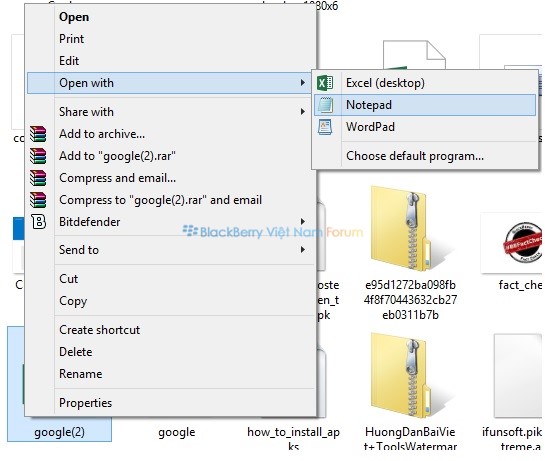
Task: Choose Properties from the context menu
Action: pyautogui.click(x=86, y=403)
